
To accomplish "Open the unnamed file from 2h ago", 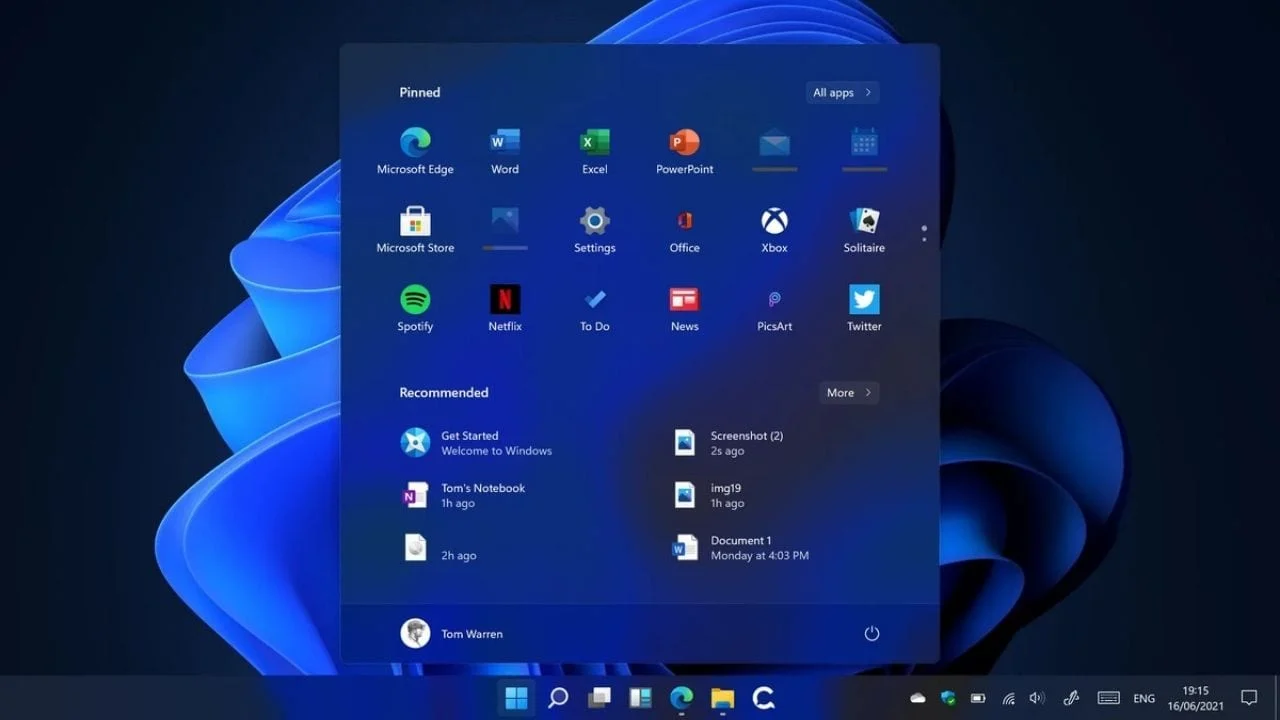I will tap(438, 547).
